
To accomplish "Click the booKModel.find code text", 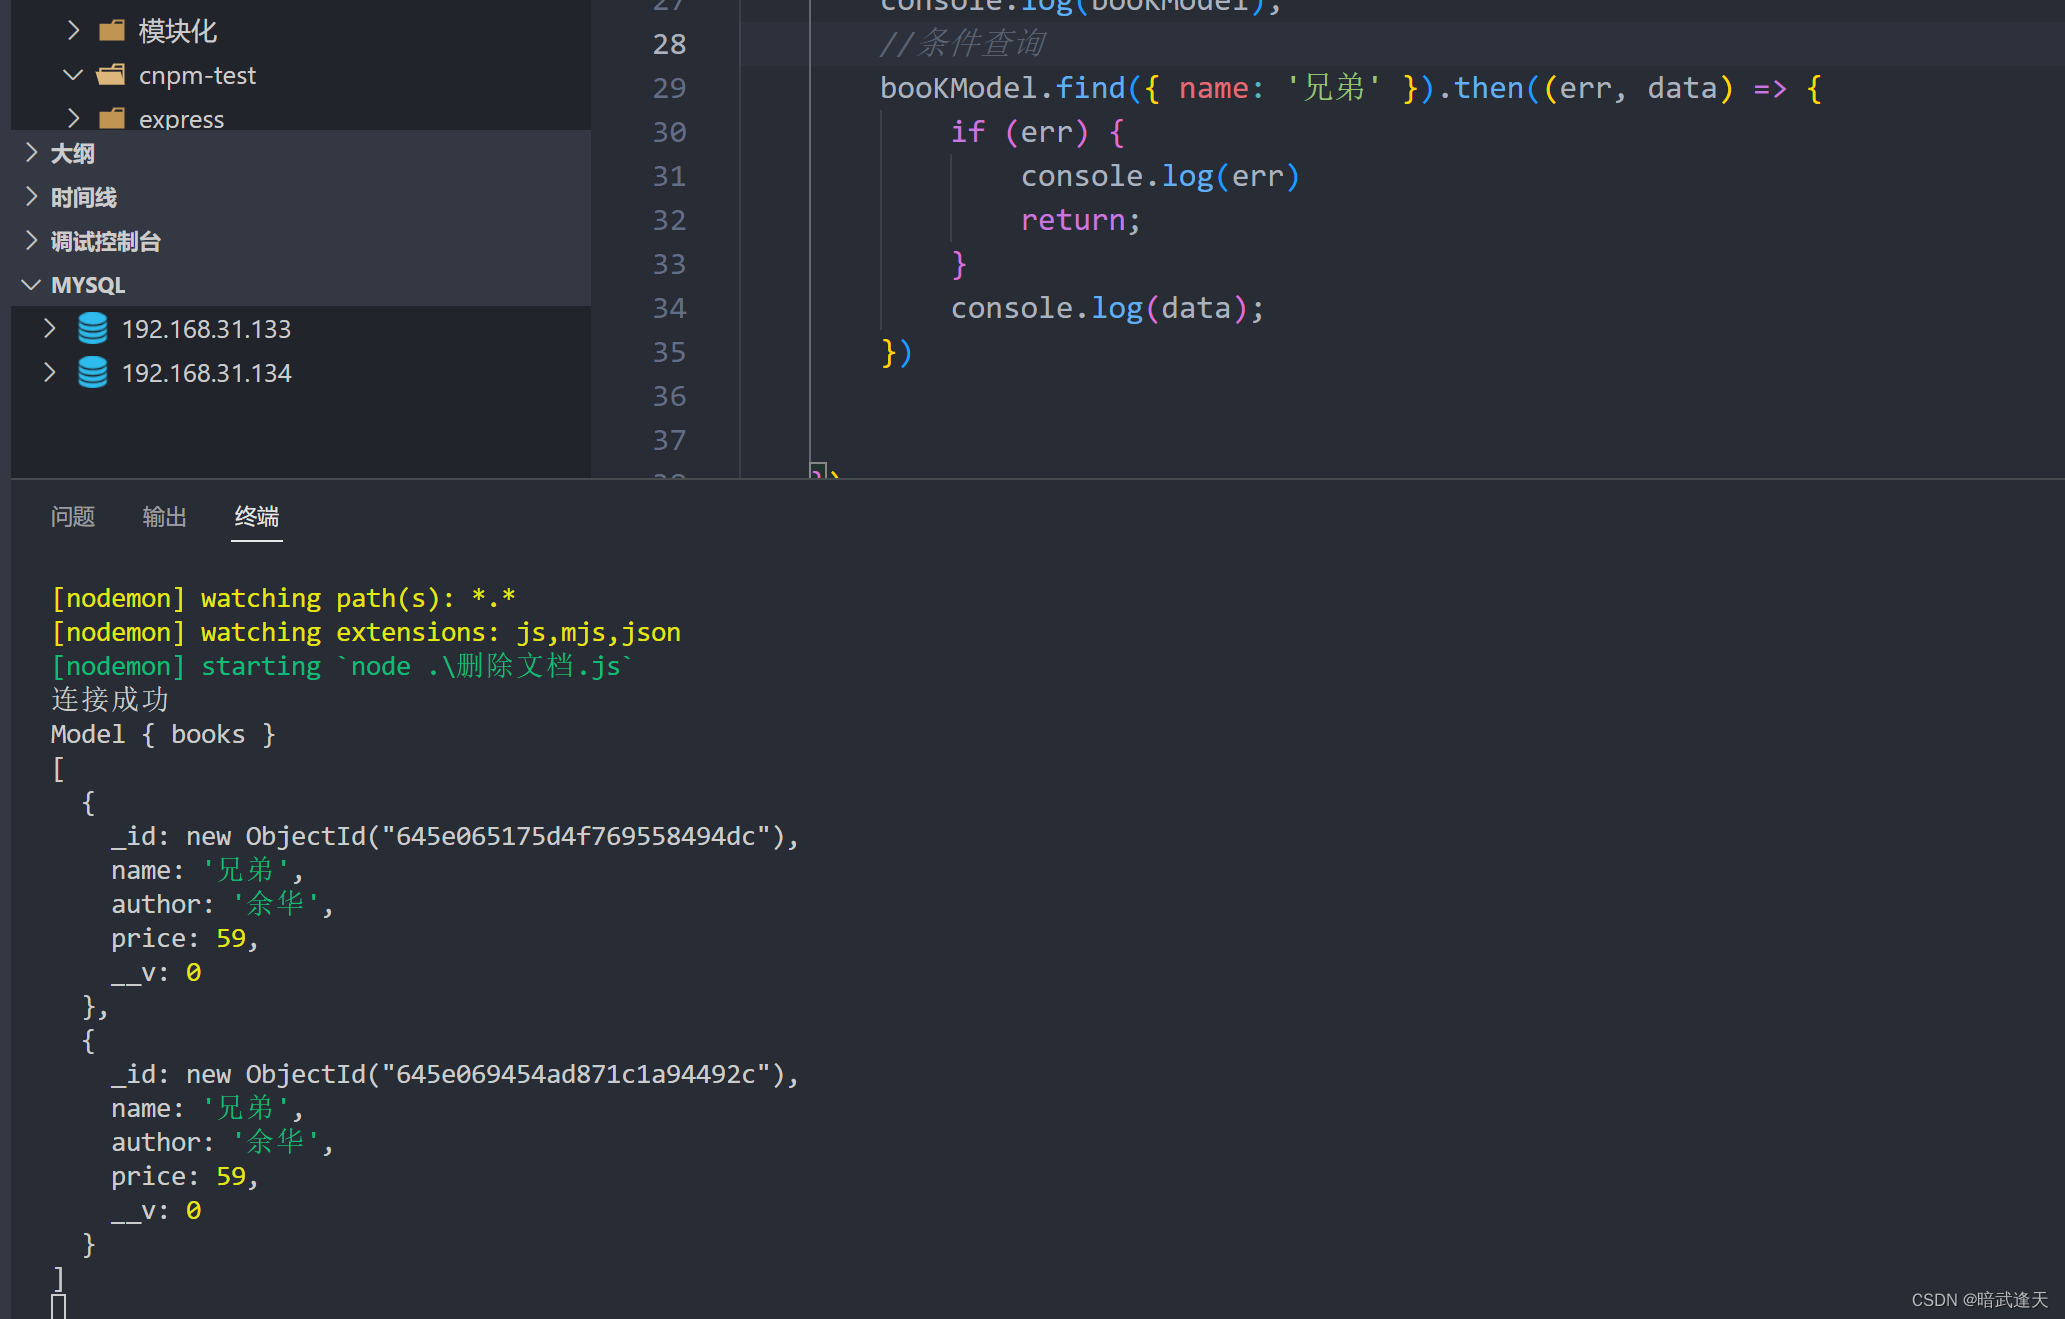I will pos(1003,88).
